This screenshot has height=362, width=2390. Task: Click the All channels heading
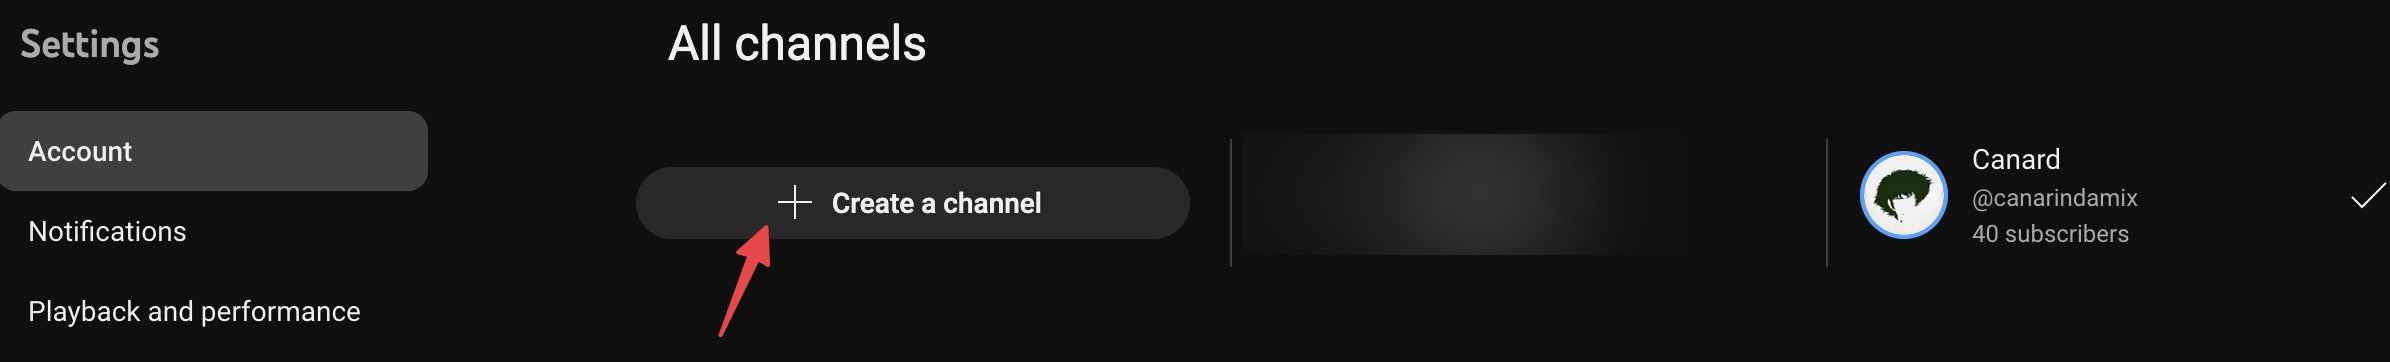[797, 44]
